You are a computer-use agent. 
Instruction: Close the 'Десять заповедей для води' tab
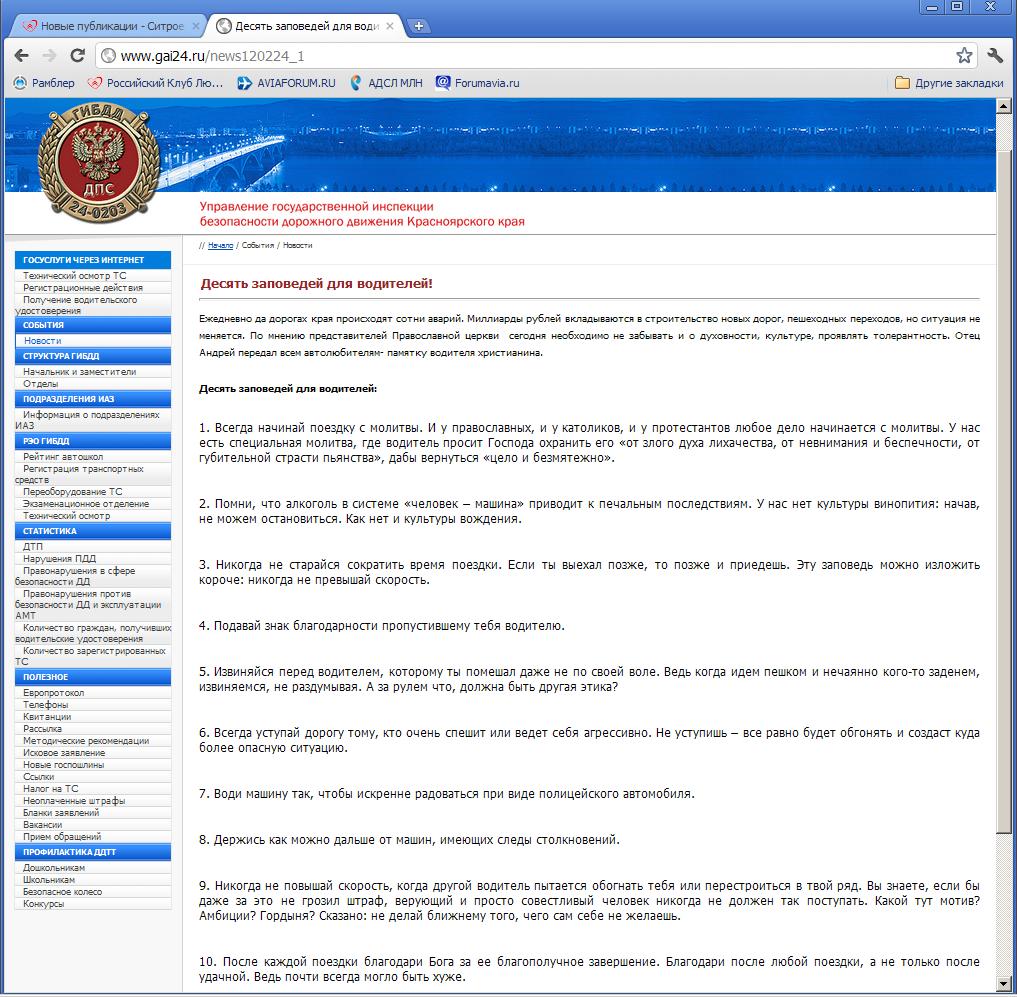[x=390, y=26]
